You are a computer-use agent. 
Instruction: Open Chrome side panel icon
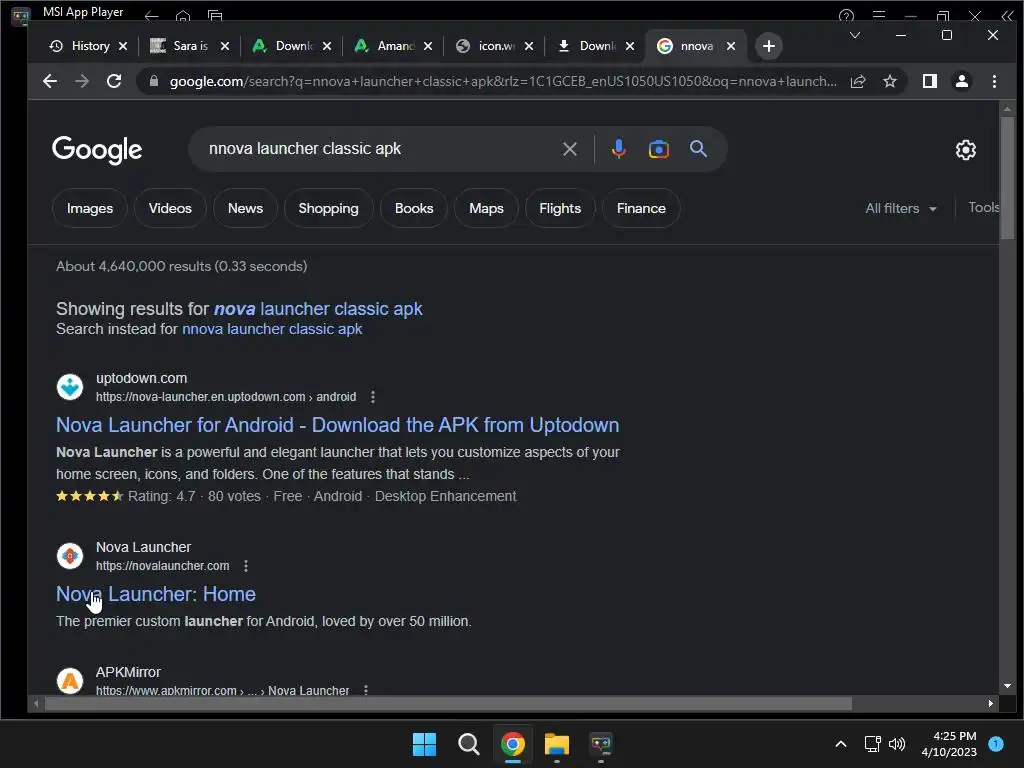point(929,81)
